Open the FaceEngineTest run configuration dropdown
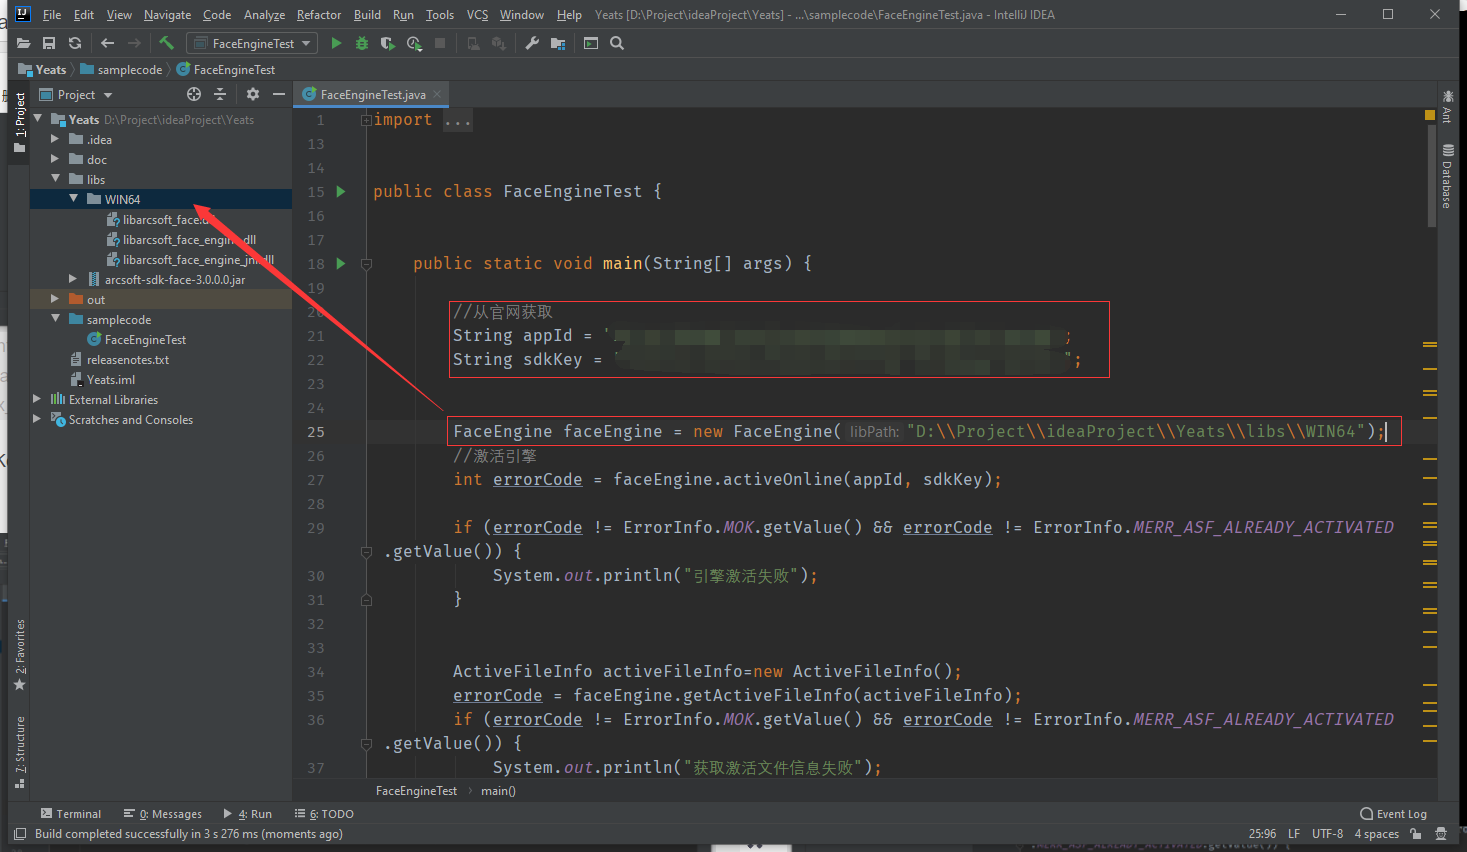The height and width of the screenshot is (852, 1467). coord(252,43)
